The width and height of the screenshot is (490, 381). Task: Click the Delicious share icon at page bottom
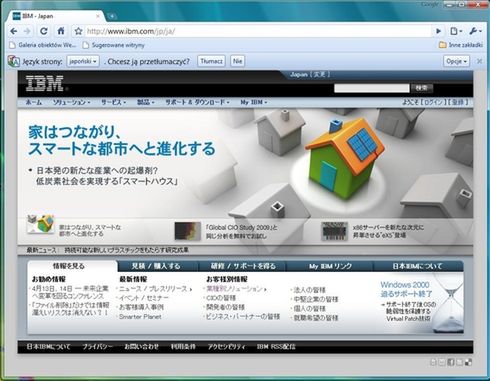pyautogui.click(x=468, y=362)
